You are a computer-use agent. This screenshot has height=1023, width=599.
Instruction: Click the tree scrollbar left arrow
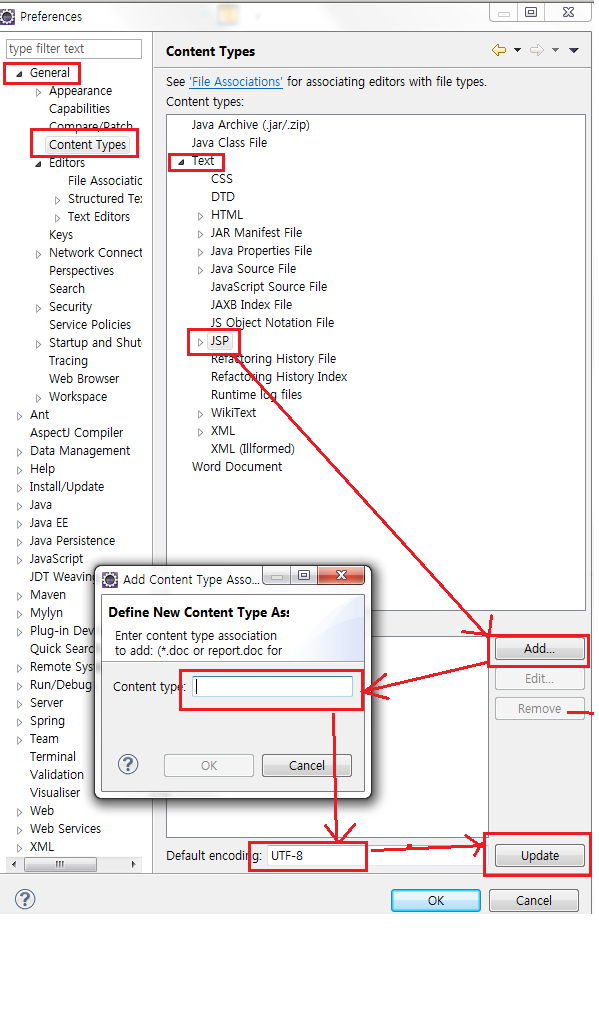14,864
